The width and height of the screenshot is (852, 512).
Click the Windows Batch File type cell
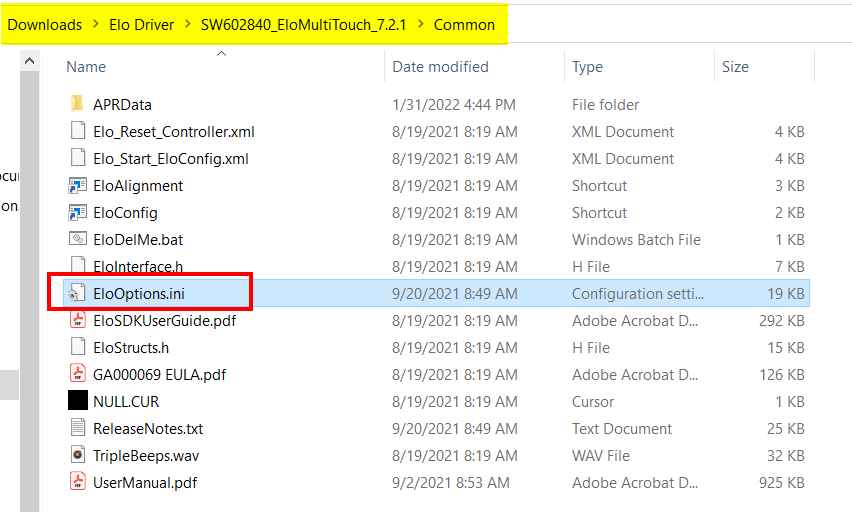(636, 240)
